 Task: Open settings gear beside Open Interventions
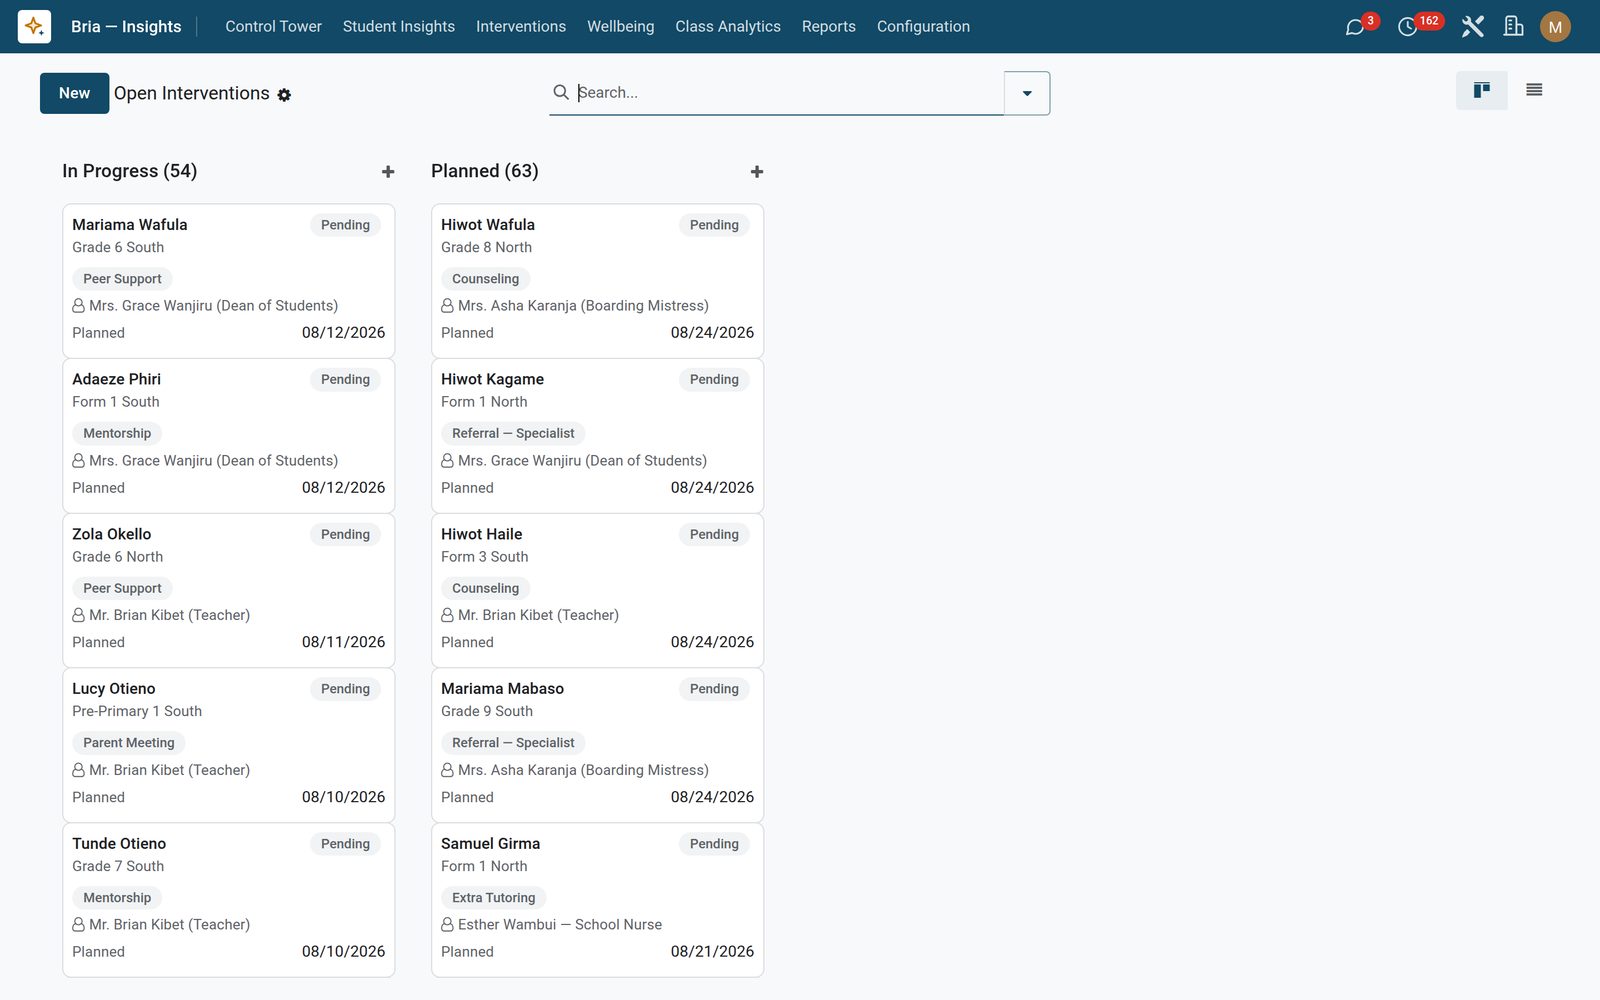(284, 95)
